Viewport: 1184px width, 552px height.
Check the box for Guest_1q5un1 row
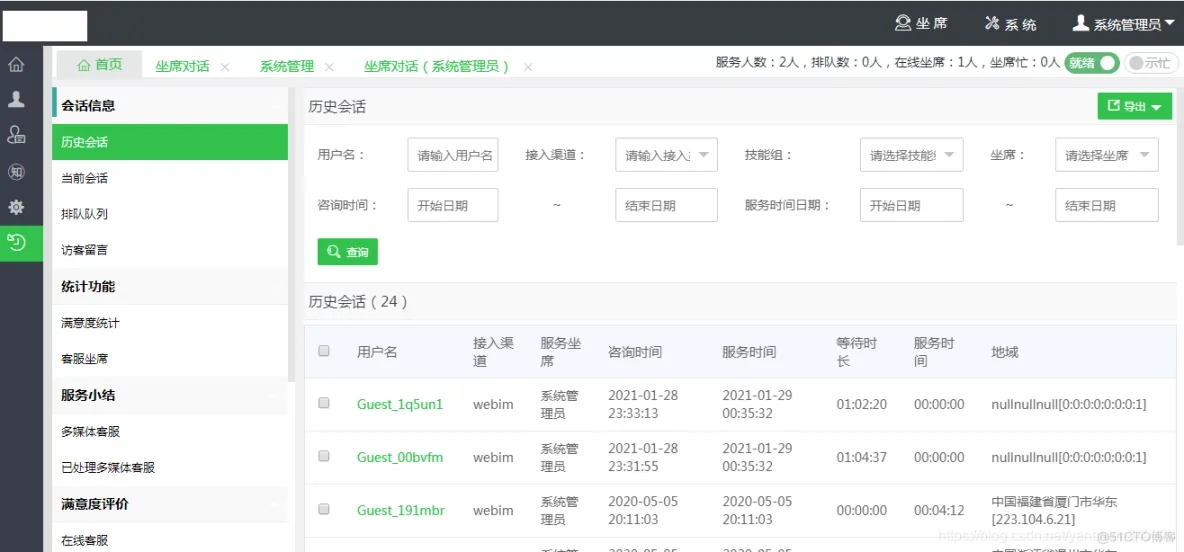point(324,403)
